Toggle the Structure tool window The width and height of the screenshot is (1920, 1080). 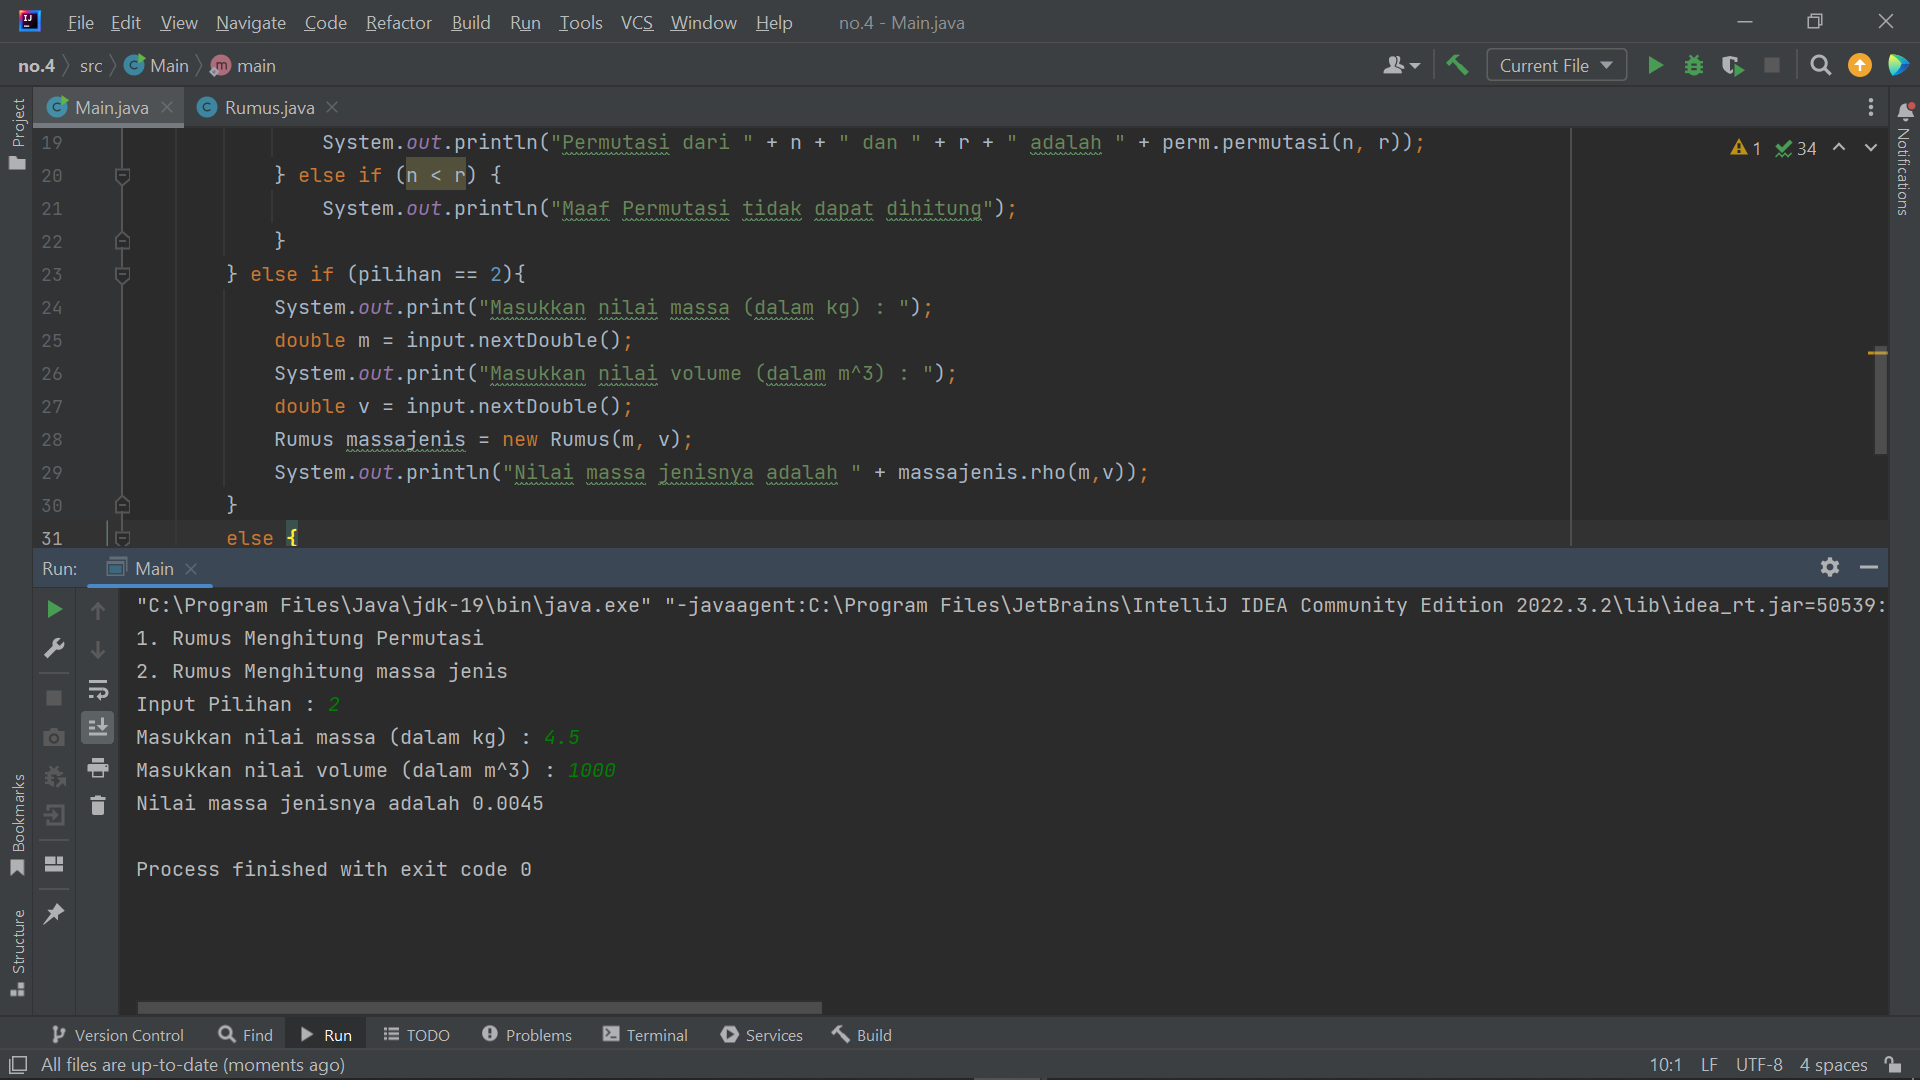[x=19, y=952]
